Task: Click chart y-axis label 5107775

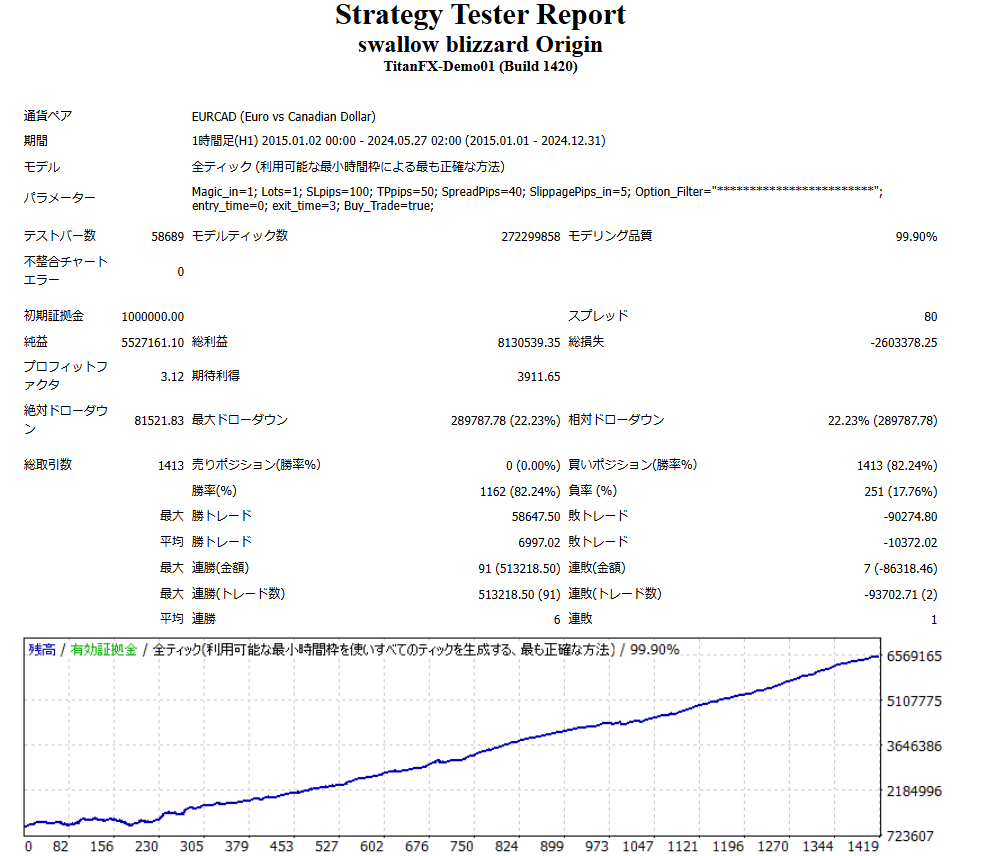Action: pos(914,701)
